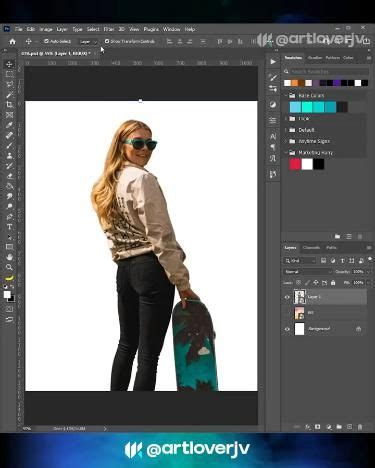Open the Opacity 100% dropdown arrow

click(x=368, y=272)
